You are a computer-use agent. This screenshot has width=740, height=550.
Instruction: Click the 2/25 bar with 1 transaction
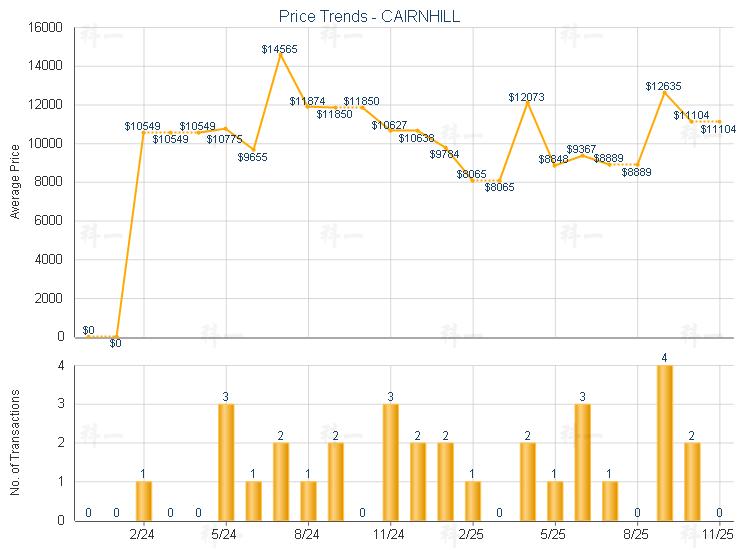pyautogui.click(x=472, y=500)
